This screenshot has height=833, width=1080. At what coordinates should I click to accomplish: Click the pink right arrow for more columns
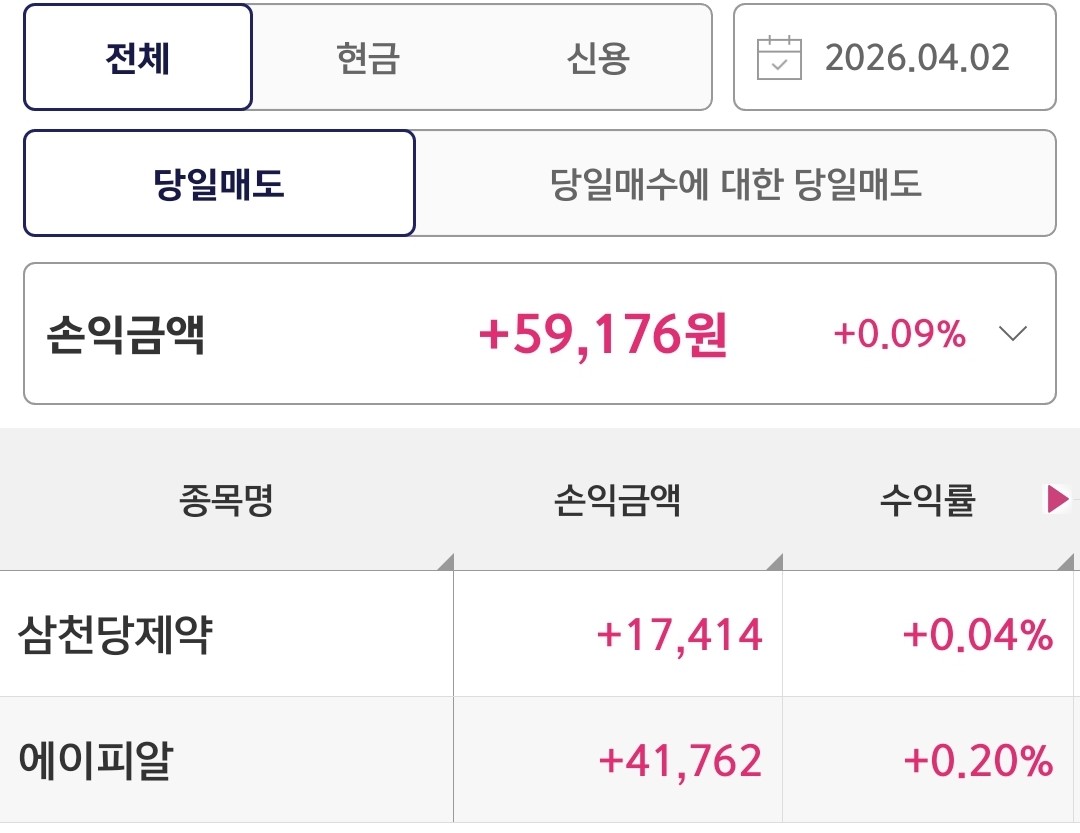(x=1057, y=499)
